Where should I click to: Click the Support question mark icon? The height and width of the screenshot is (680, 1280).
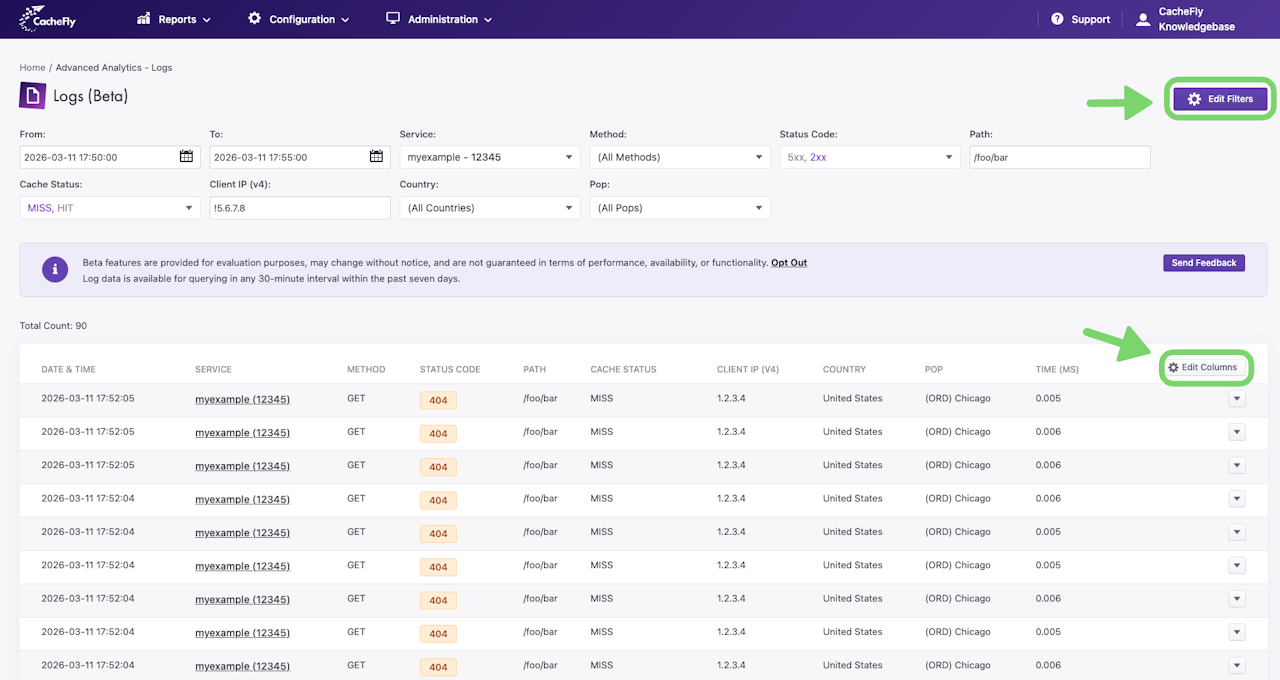coord(1057,19)
